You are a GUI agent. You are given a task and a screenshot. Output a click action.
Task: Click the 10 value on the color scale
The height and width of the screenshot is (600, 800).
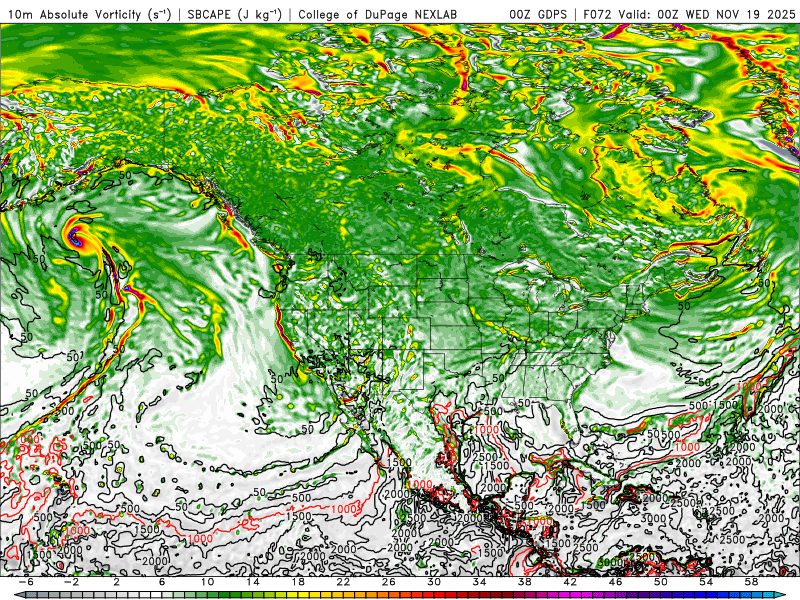207,582
